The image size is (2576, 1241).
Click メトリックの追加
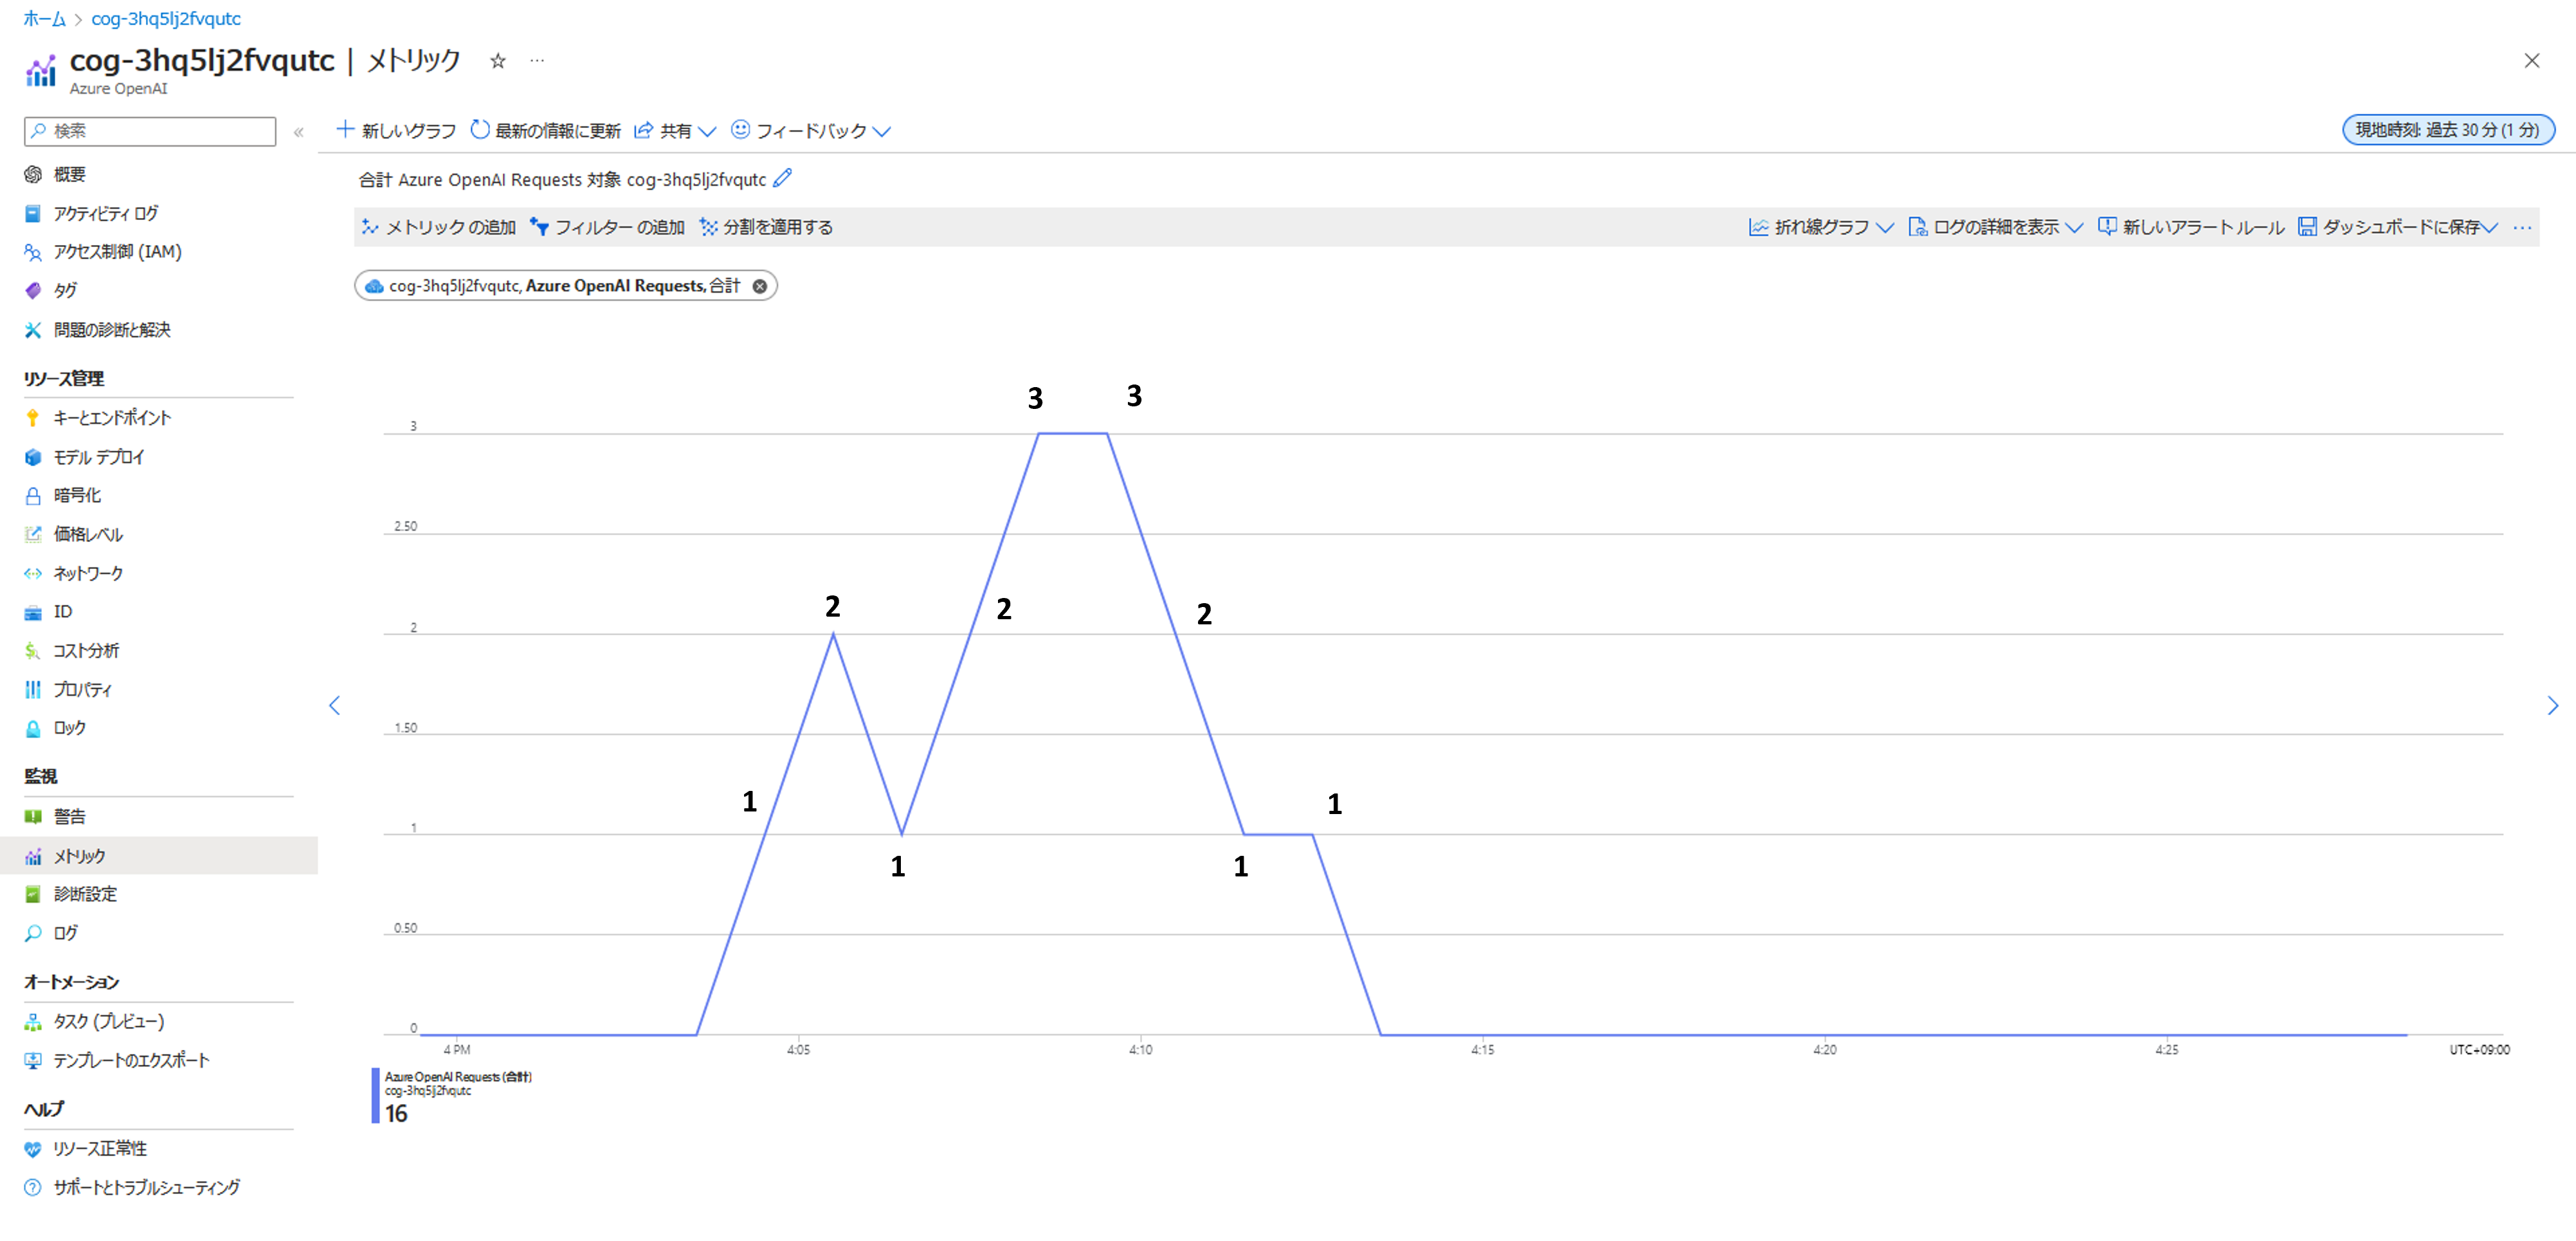pyautogui.click(x=438, y=228)
